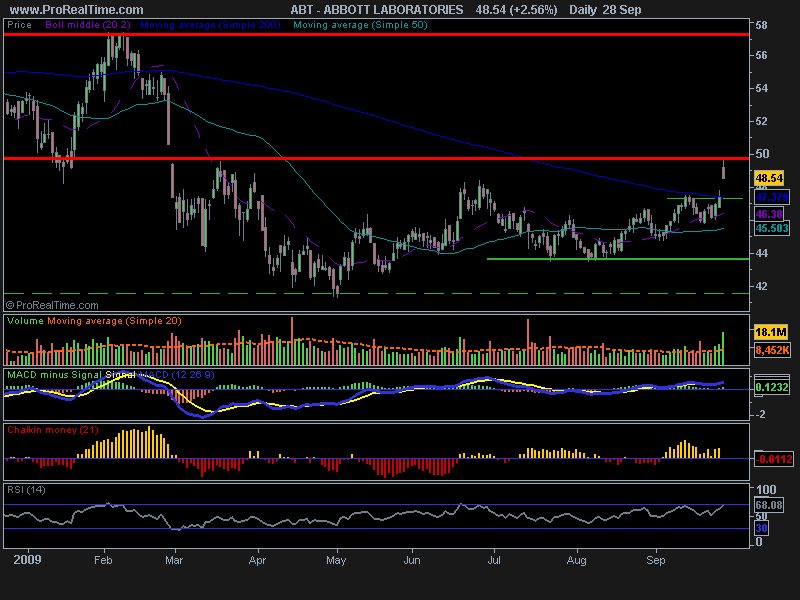800x600 pixels.
Task: Click the May month label
Action: click(x=336, y=560)
